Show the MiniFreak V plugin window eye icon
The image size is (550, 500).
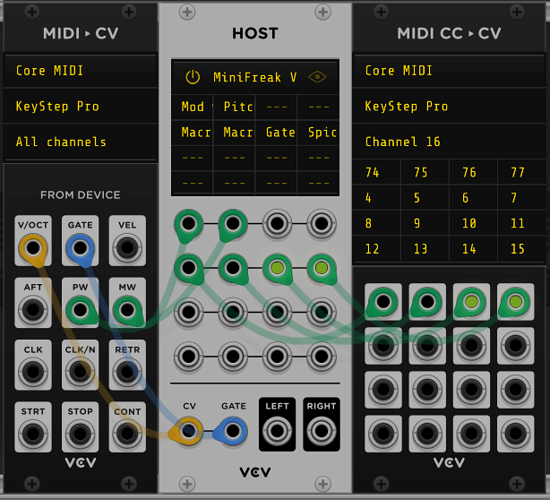coord(317,77)
